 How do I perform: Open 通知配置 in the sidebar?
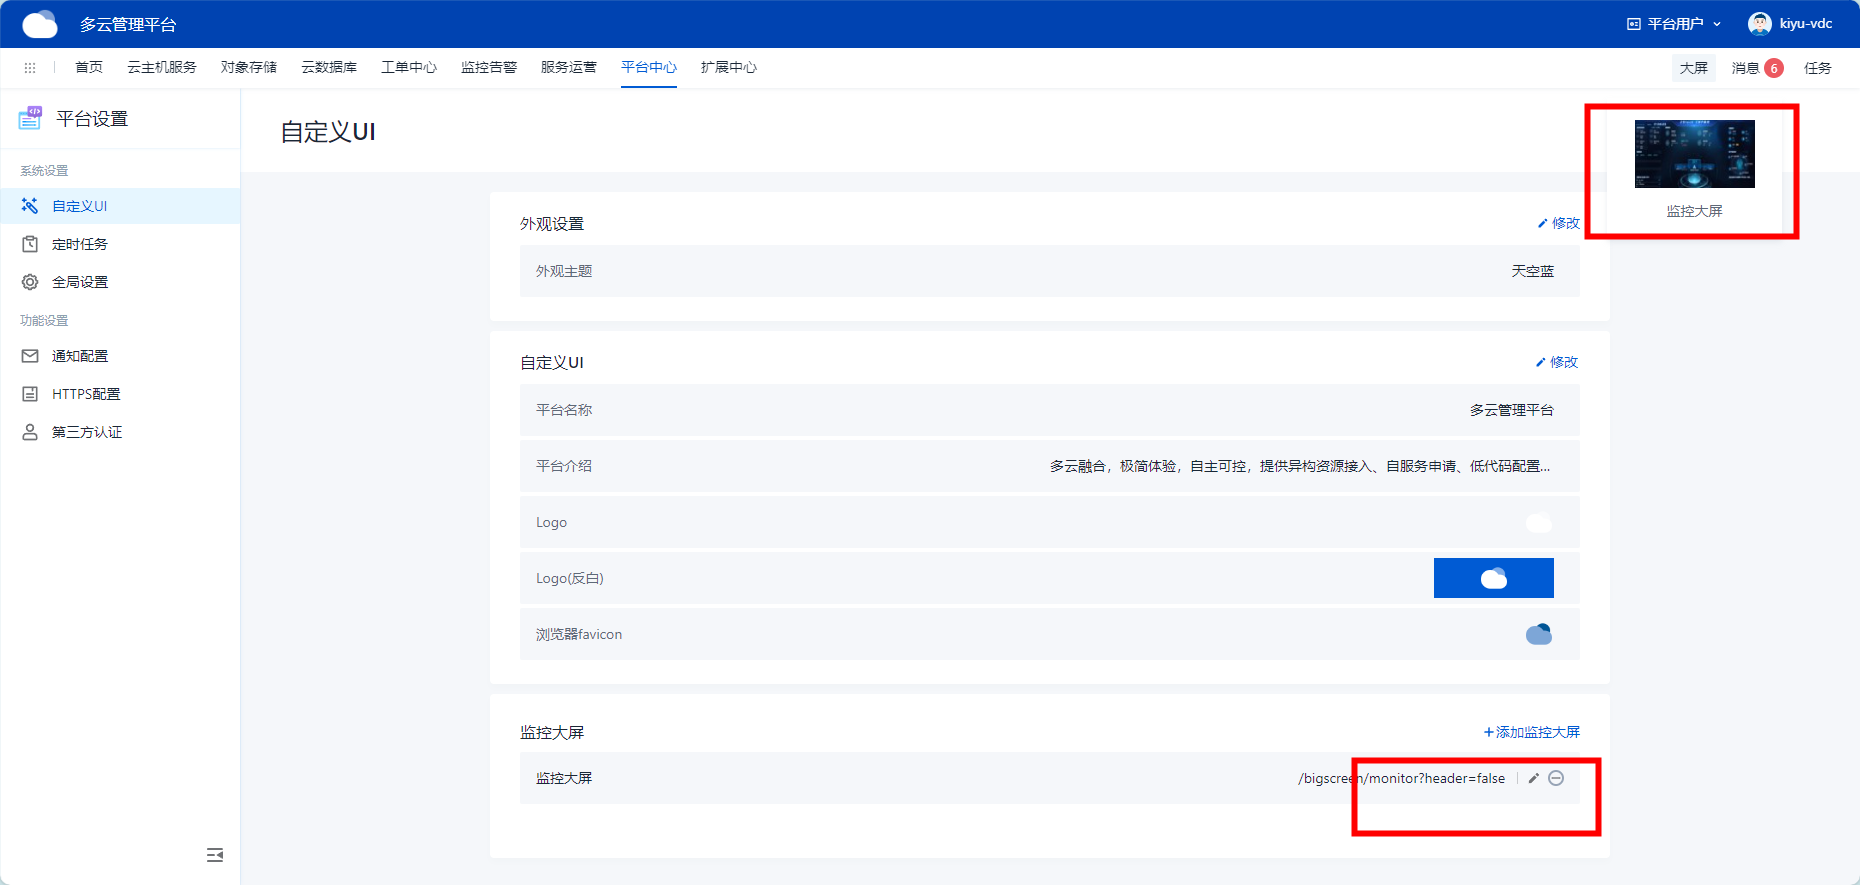(x=80, y=356)
